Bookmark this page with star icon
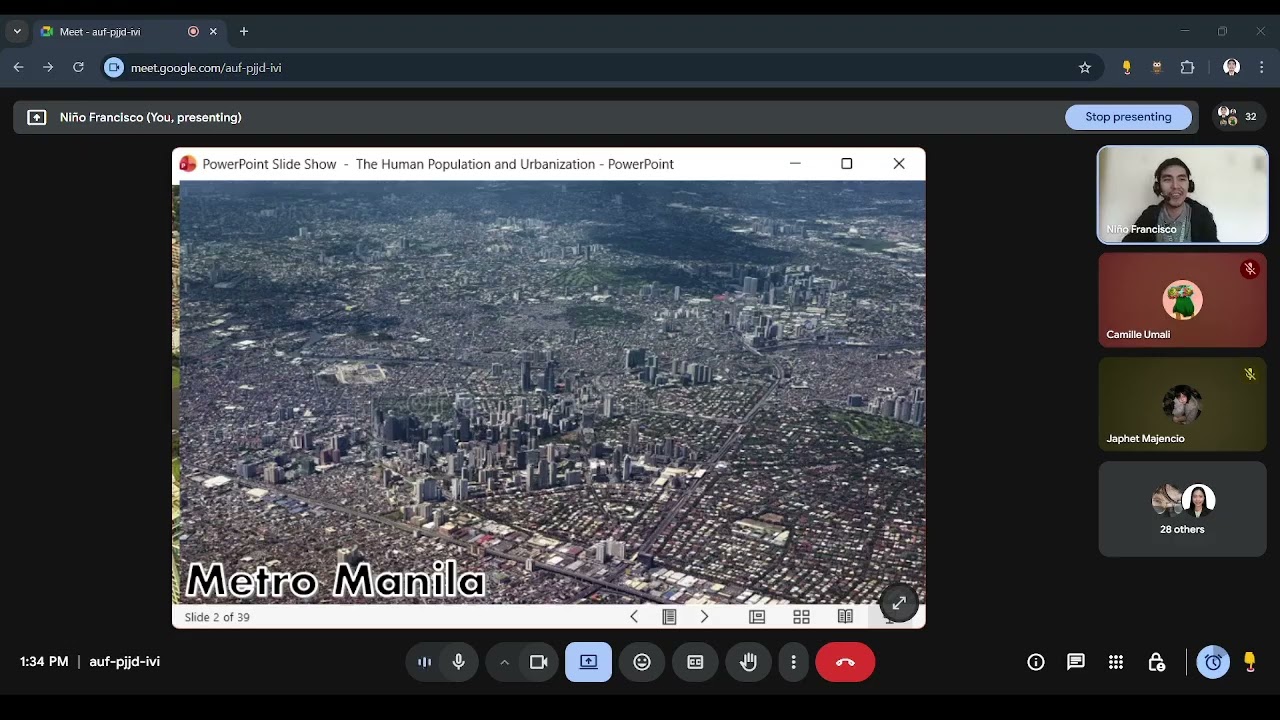The image size is (1280, 720). pyautogui.click(x=1085, y=68)
